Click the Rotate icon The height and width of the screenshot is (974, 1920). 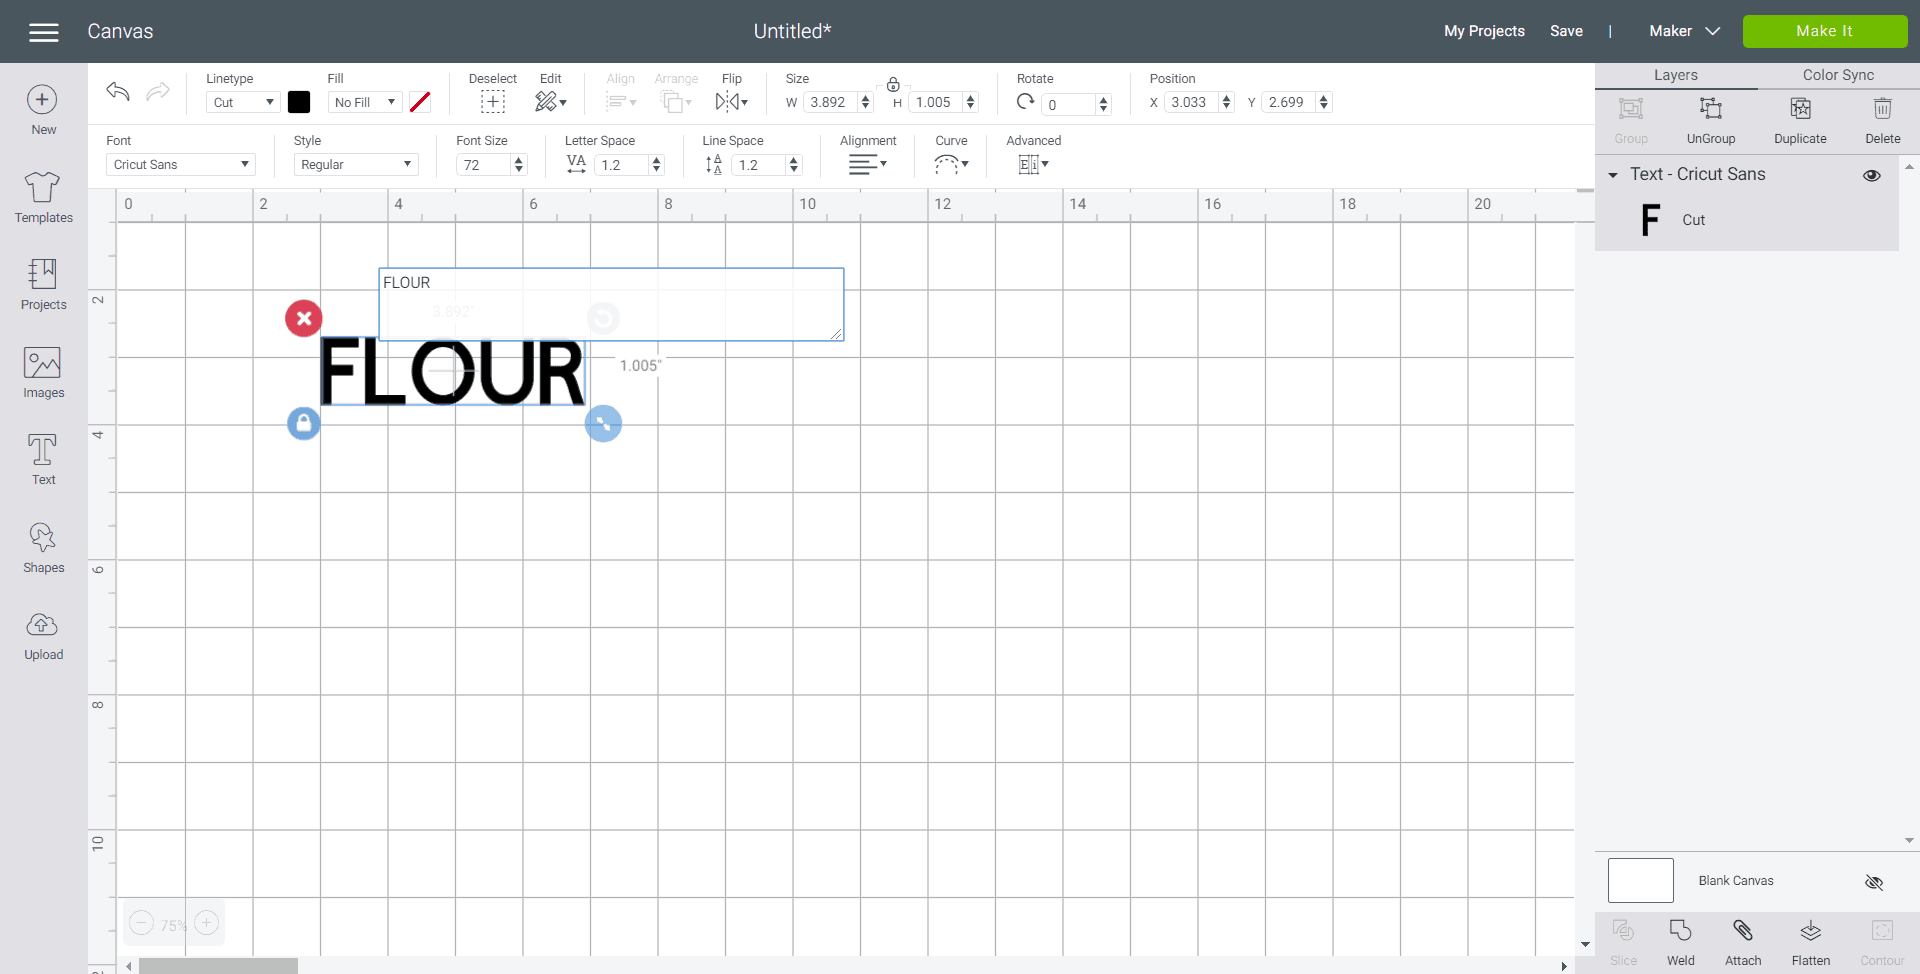point(1026,102)
